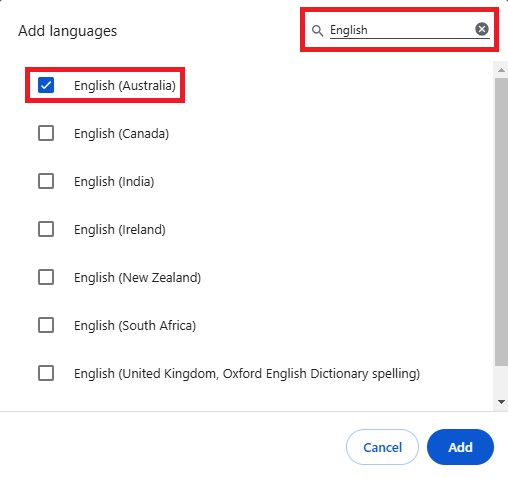Cancel the Add languages dialog

(x=382, y=447)
